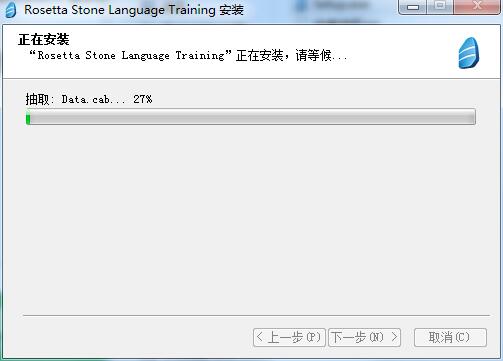
Task: Click the “Rosetta Stone Language Training”正在安装，请等候 message
Action: click(188, 56)
